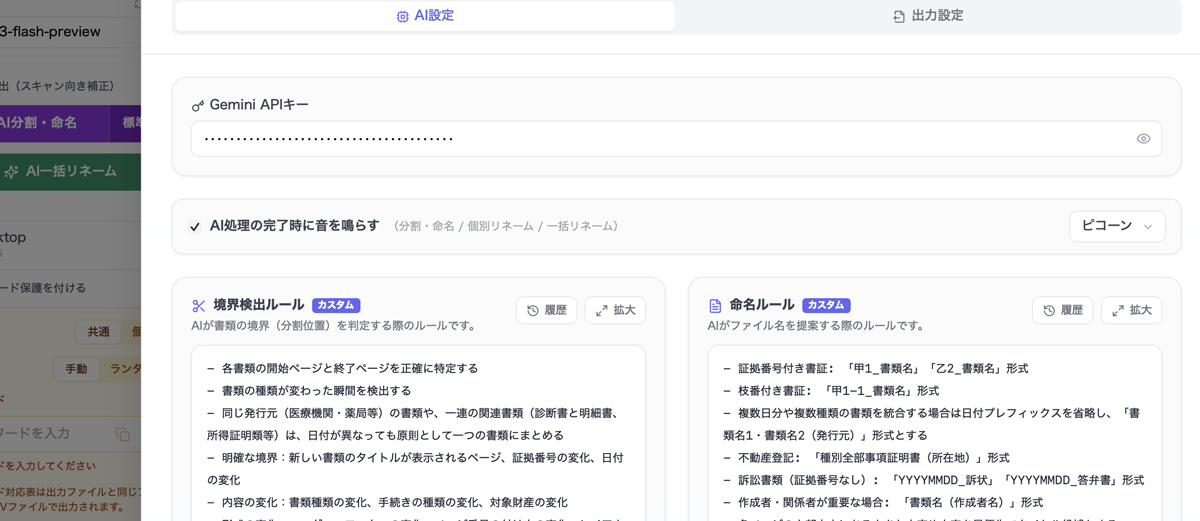1200x521 pixels.
Task: Click the AI分割・命名 button in background
Action: pyautogui.click(x=54, y=122)
